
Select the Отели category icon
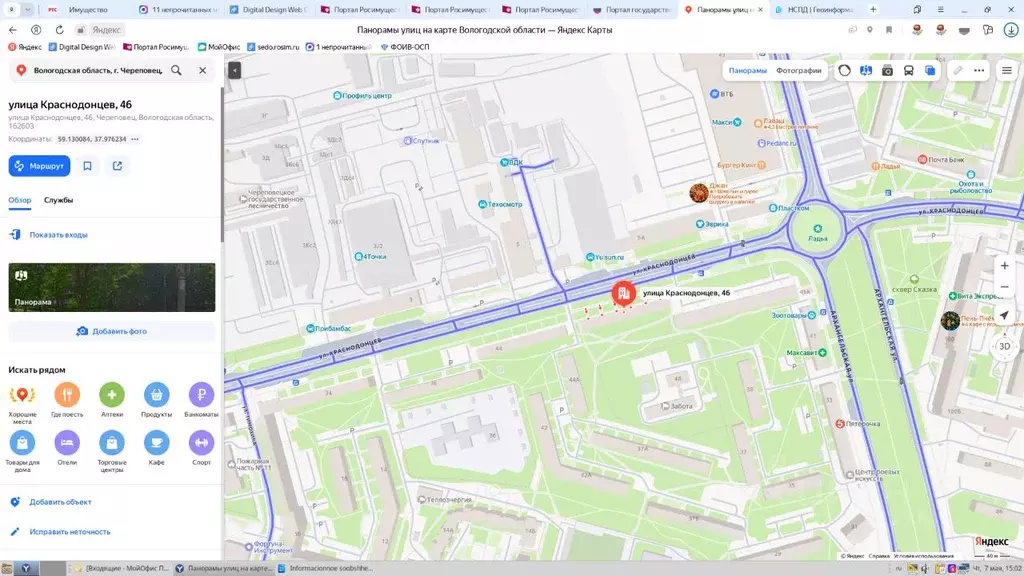67,443
